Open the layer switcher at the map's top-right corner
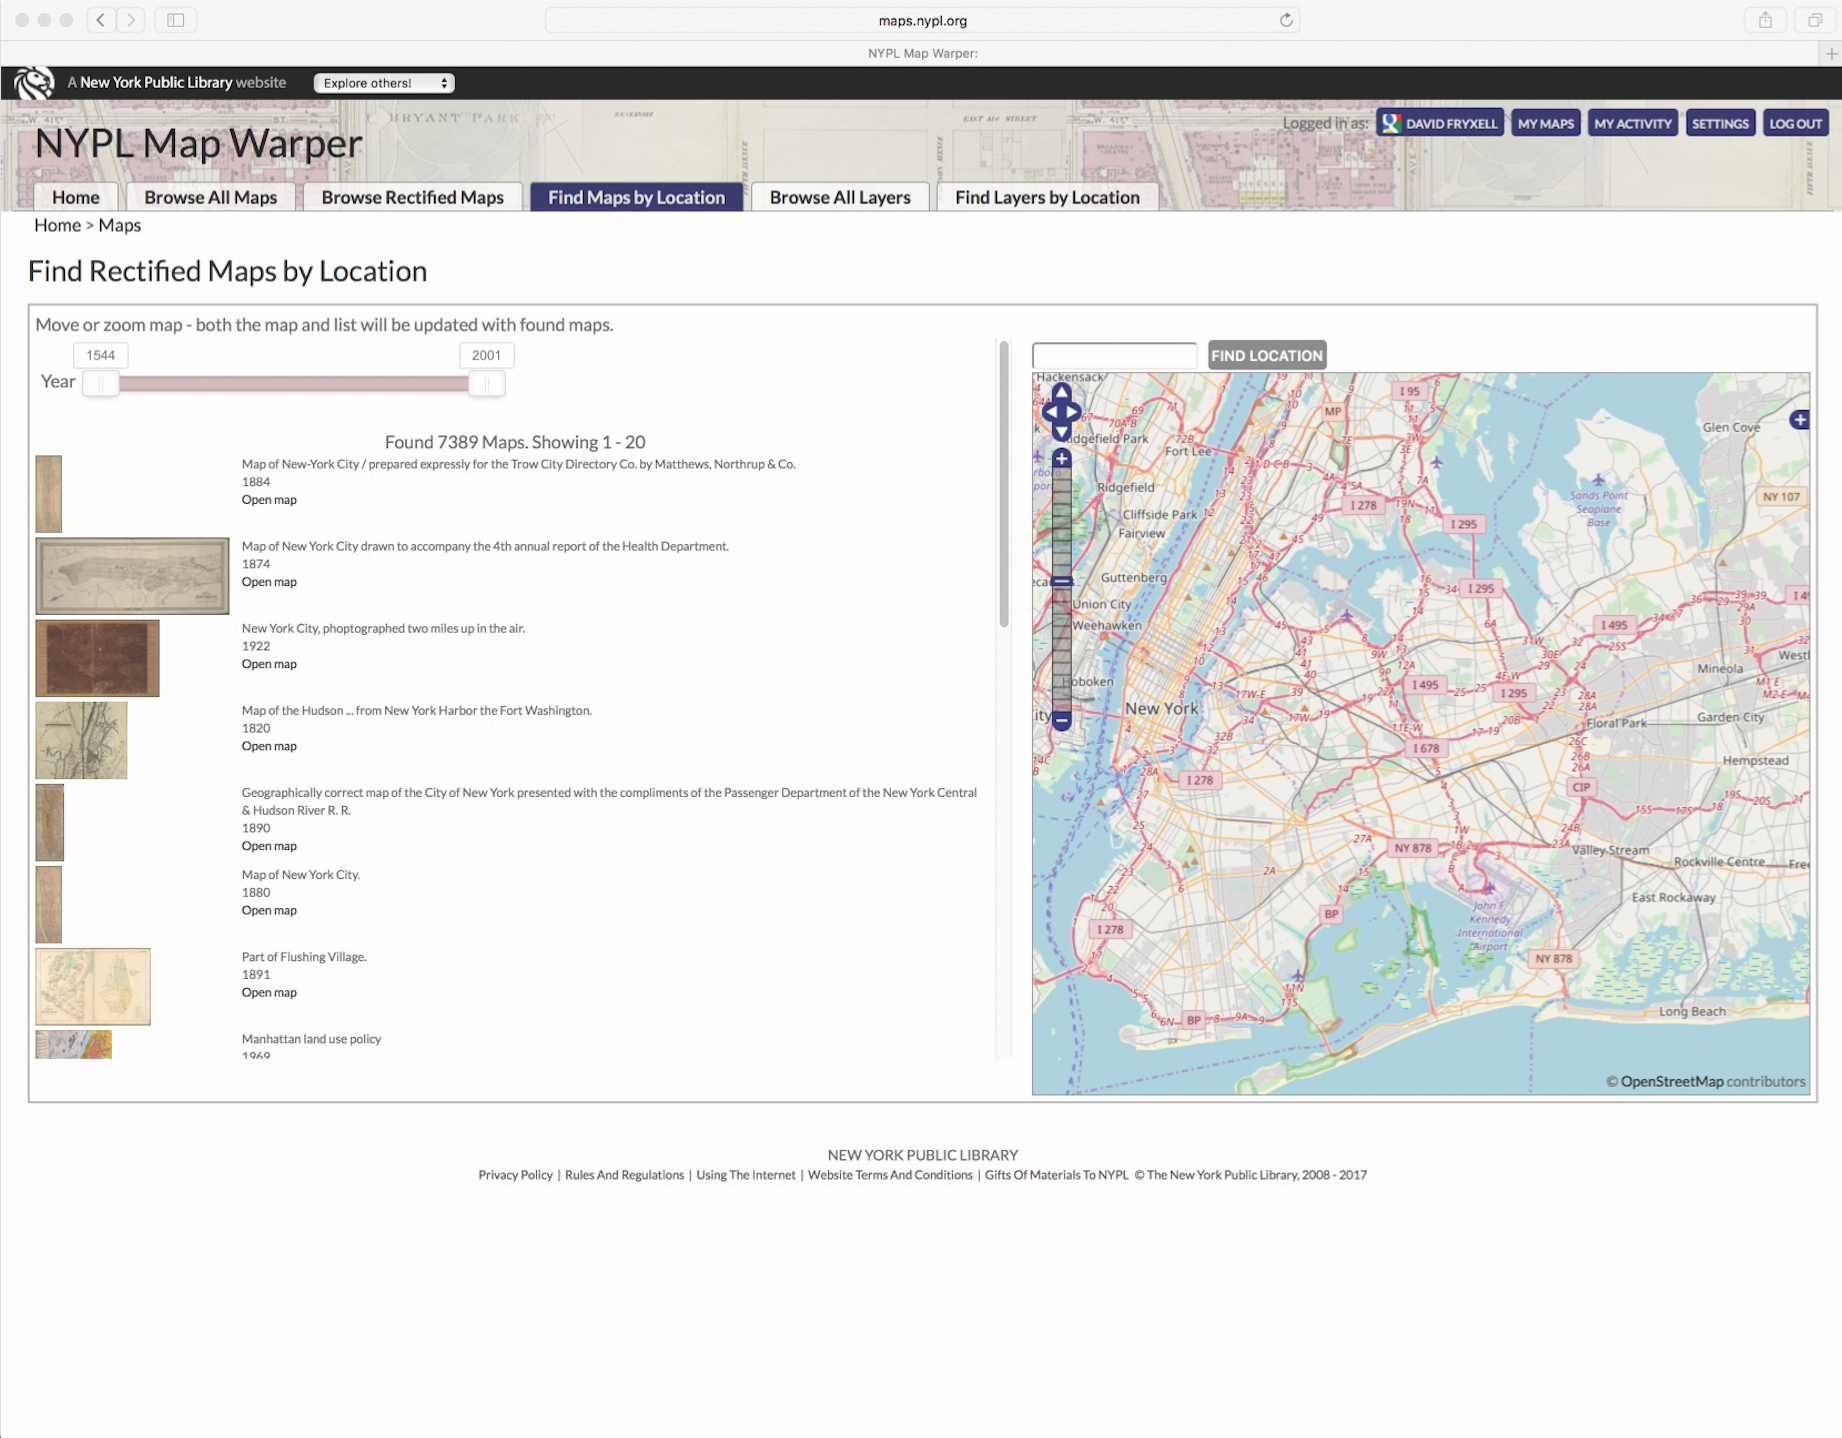 [x=1798, y=420]
